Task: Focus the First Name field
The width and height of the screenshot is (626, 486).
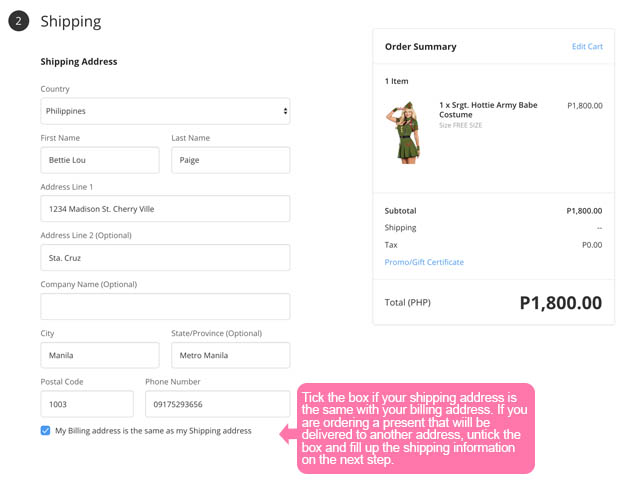Action: pos(99,160)
